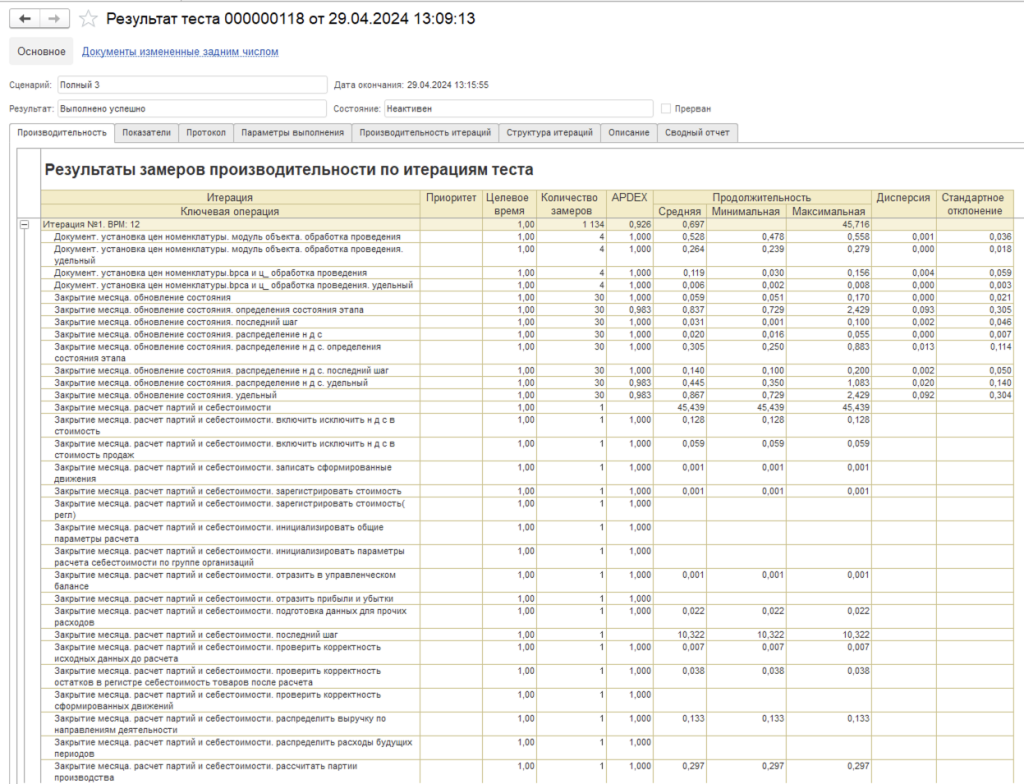Collapse the Итерация №1 row group
Viewport: 1024px width, 784px height.
tap(24, 225)
